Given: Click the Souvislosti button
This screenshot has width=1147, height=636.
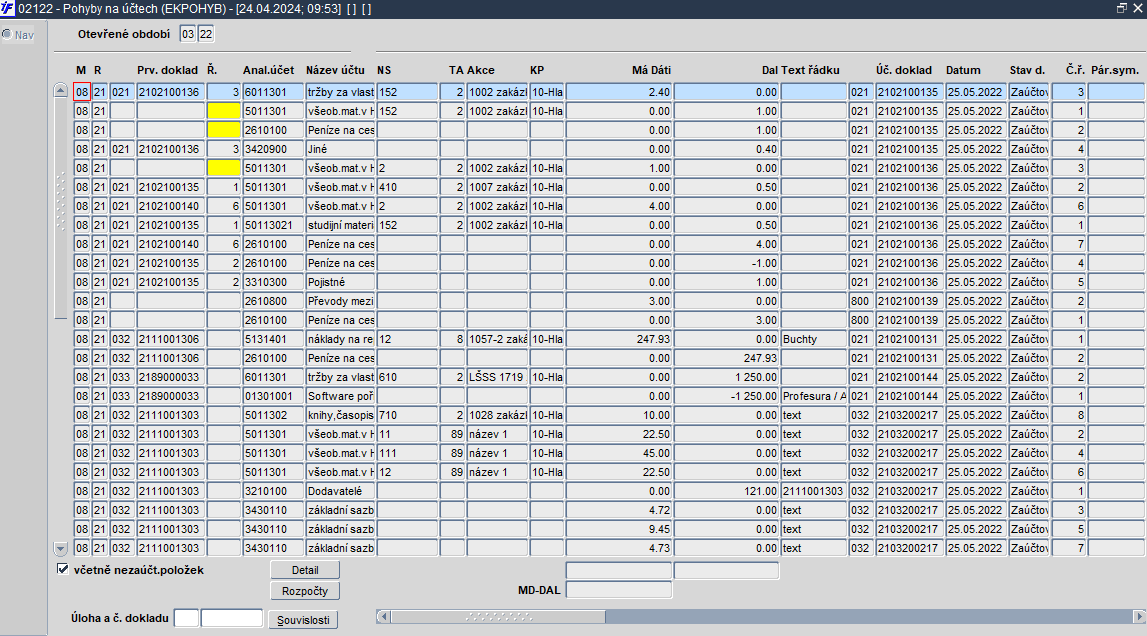Looking at the screenshot, I should [303, 620].
